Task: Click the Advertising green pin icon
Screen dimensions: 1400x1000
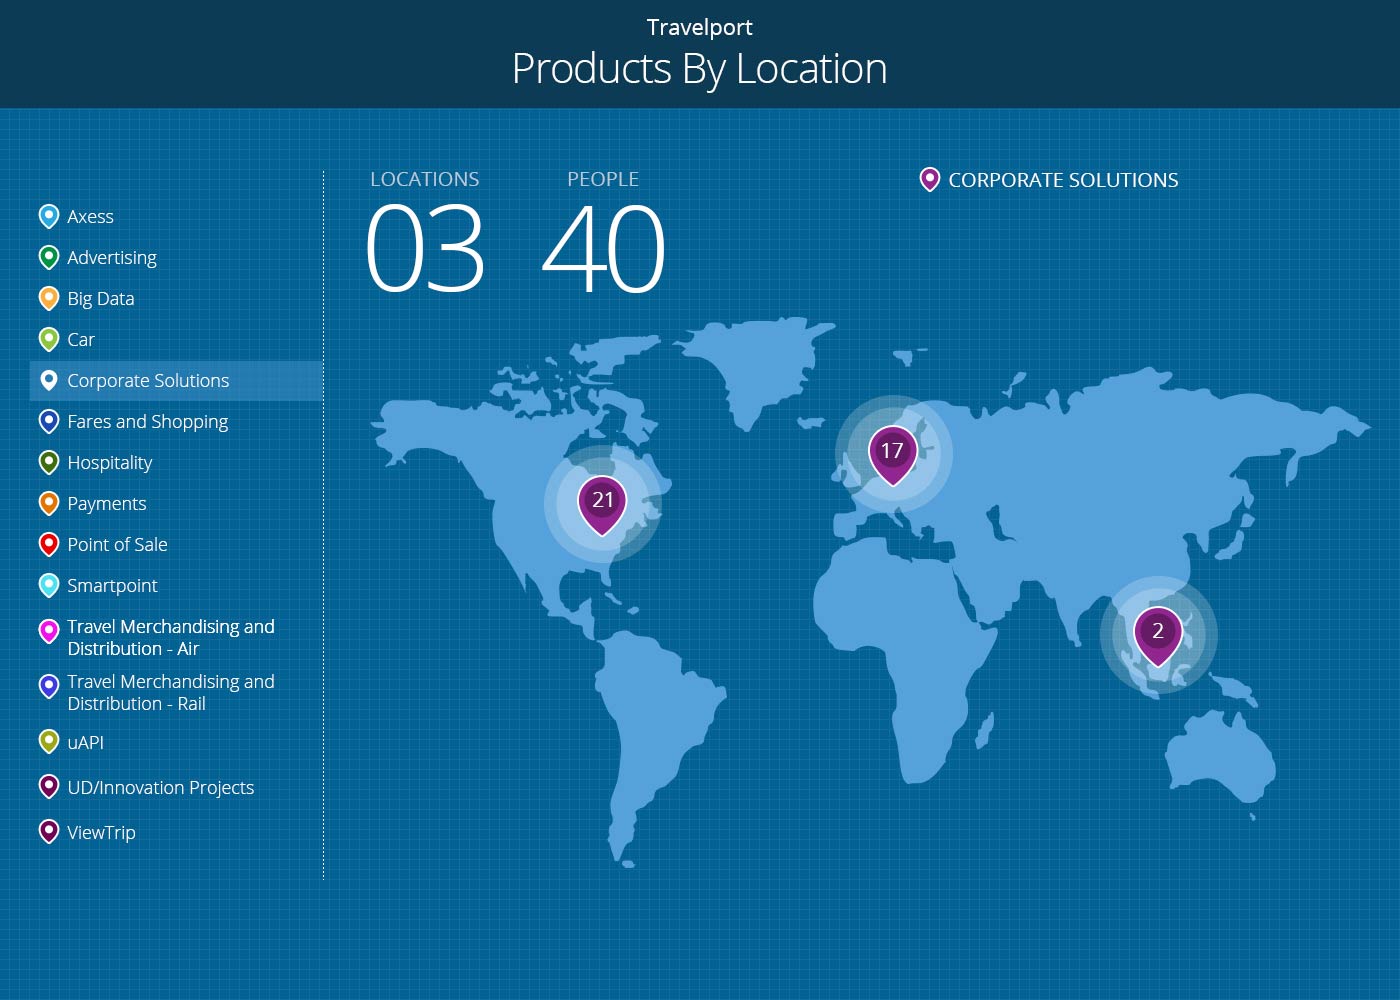Action: click(48, 257)
